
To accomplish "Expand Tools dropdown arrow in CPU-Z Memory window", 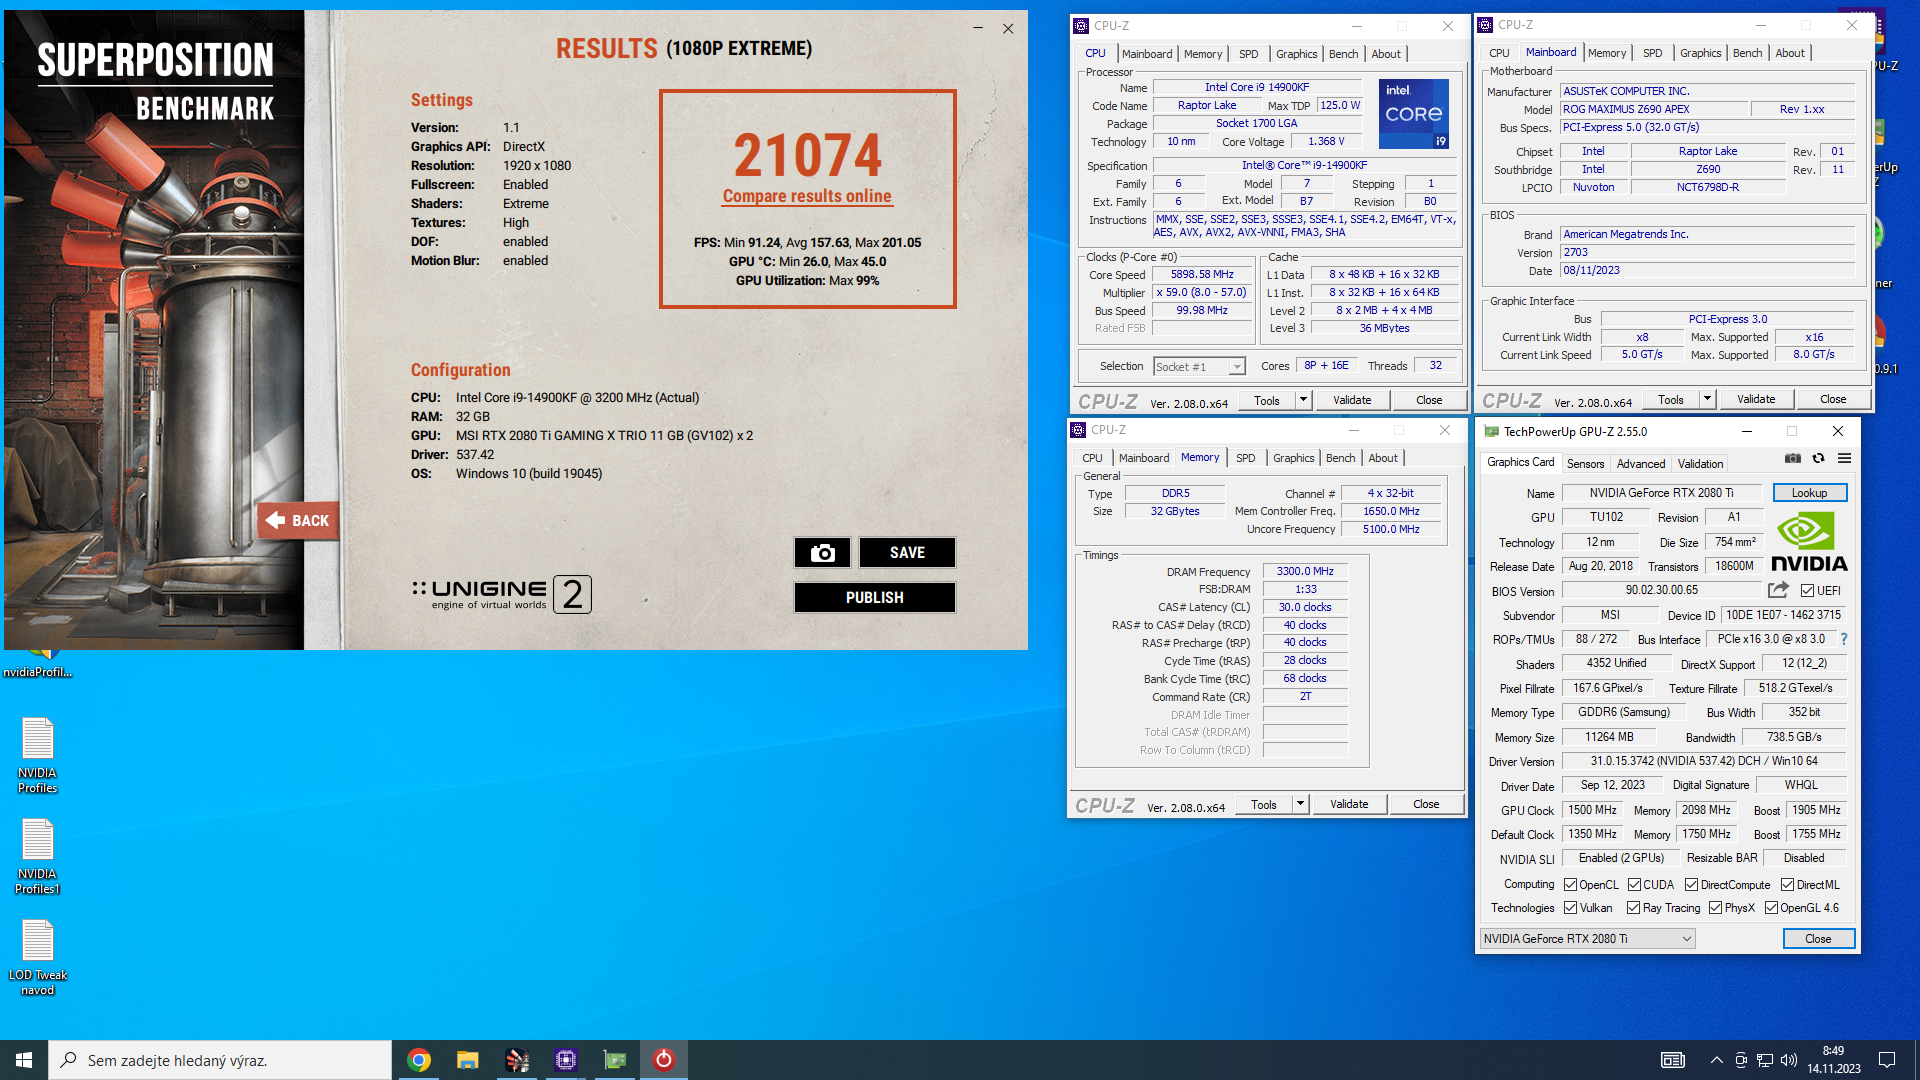I will (x=1300, y=804).
